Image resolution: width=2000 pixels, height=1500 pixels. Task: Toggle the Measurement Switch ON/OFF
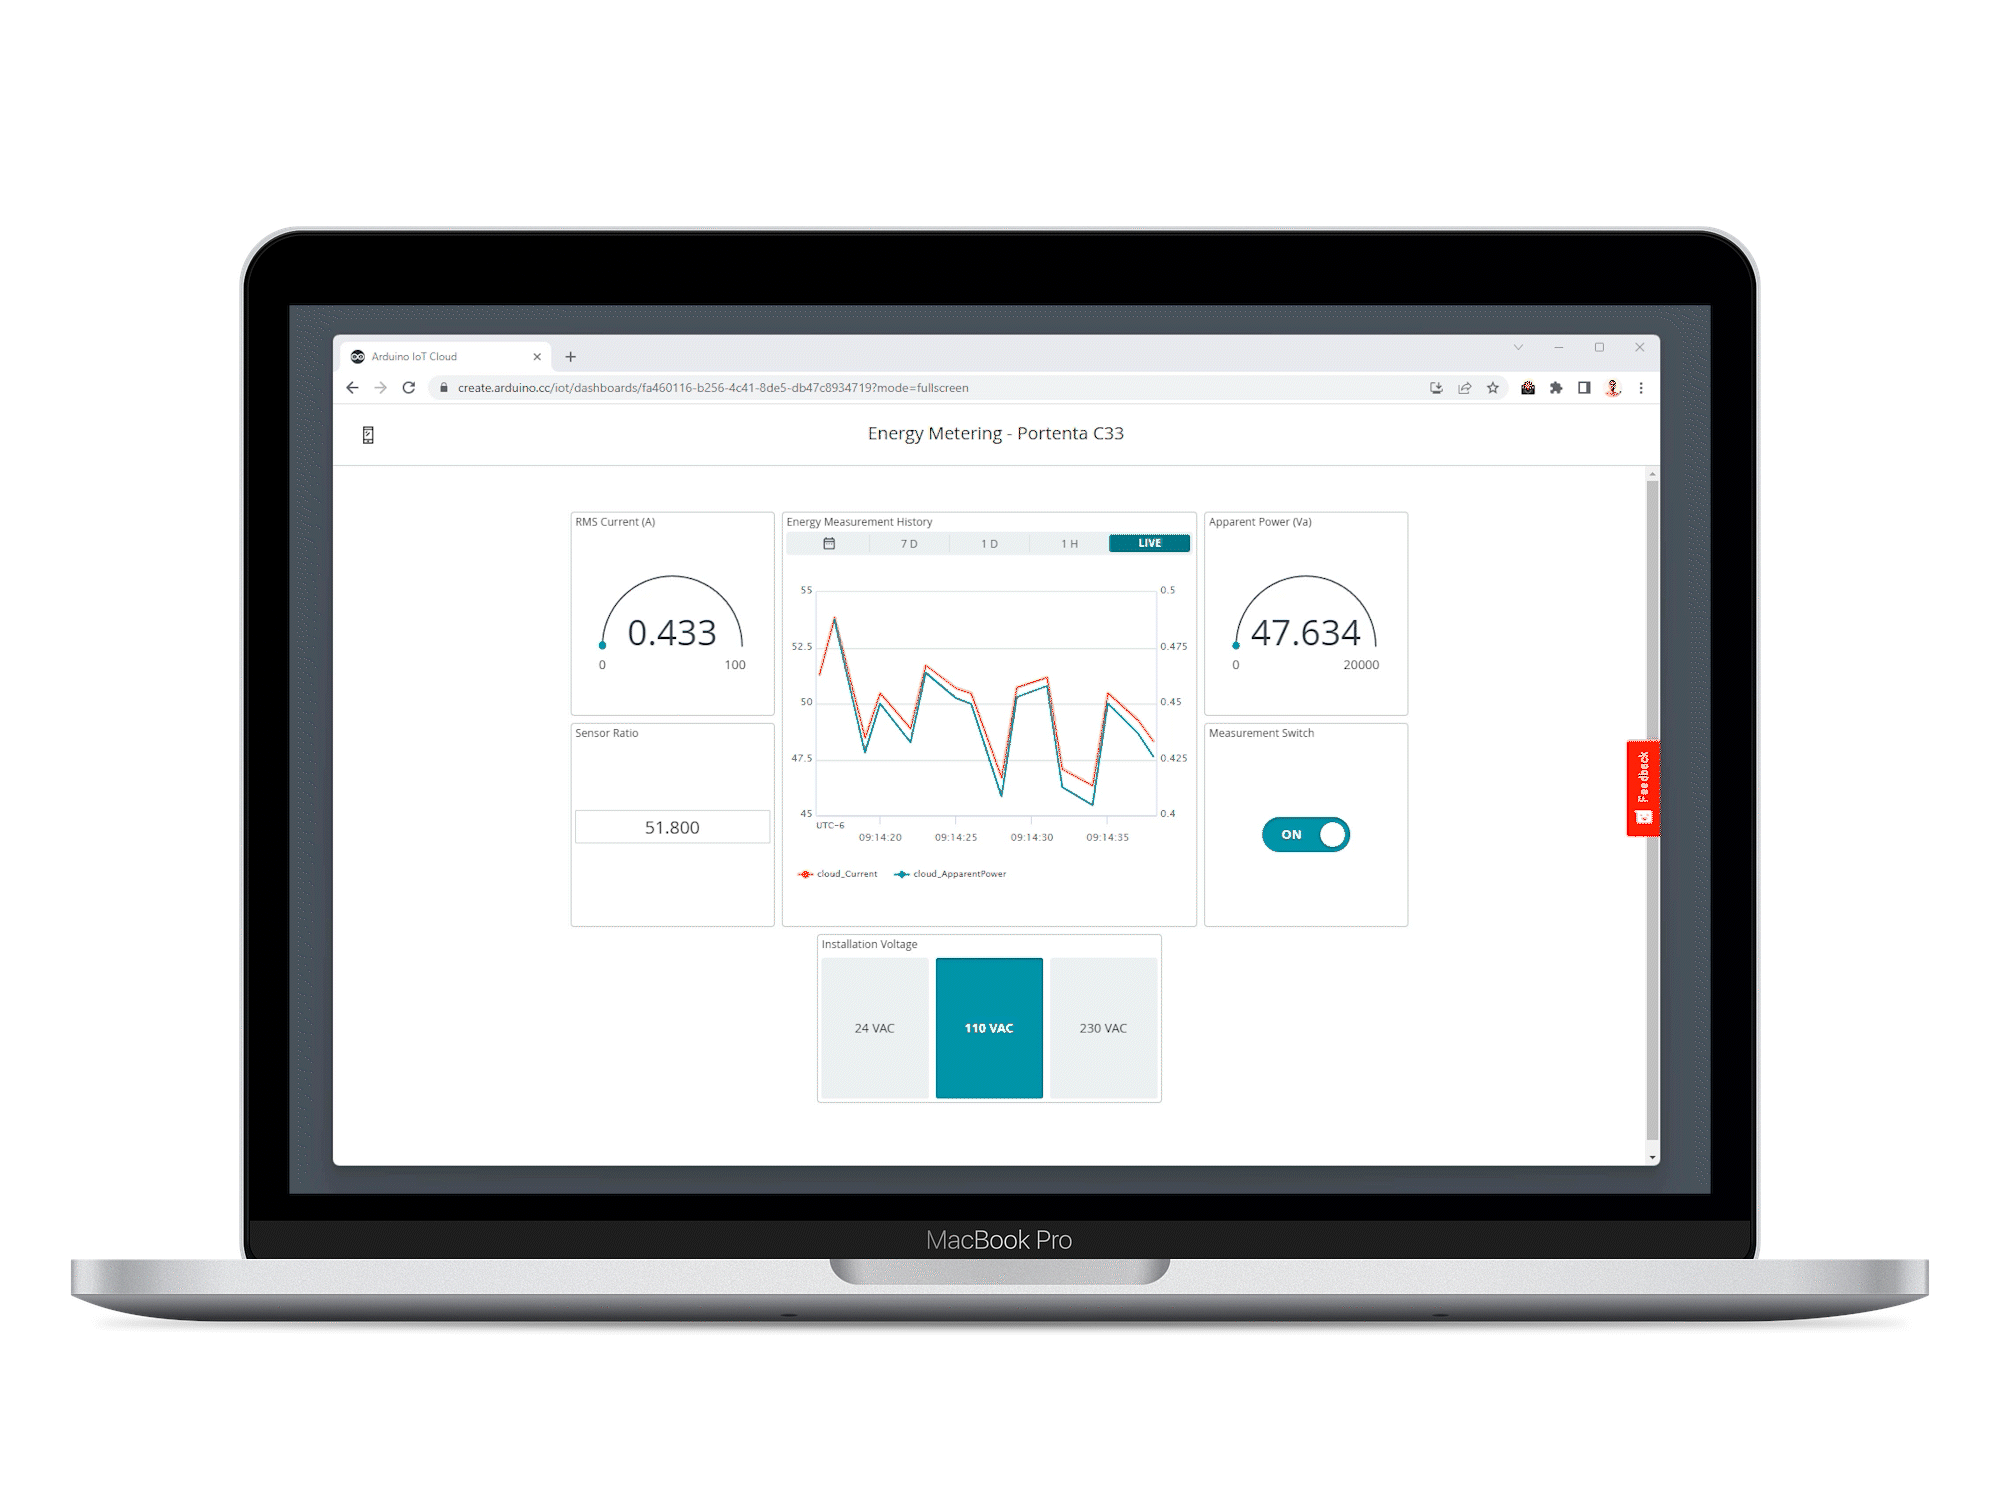(x=1307, y=832)
